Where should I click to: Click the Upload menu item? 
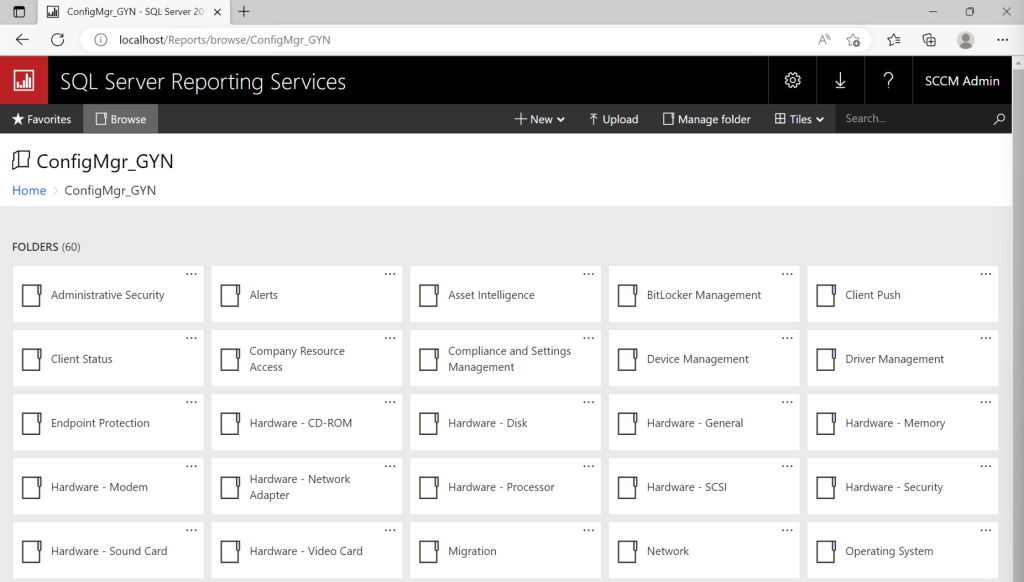click(613, 119)
